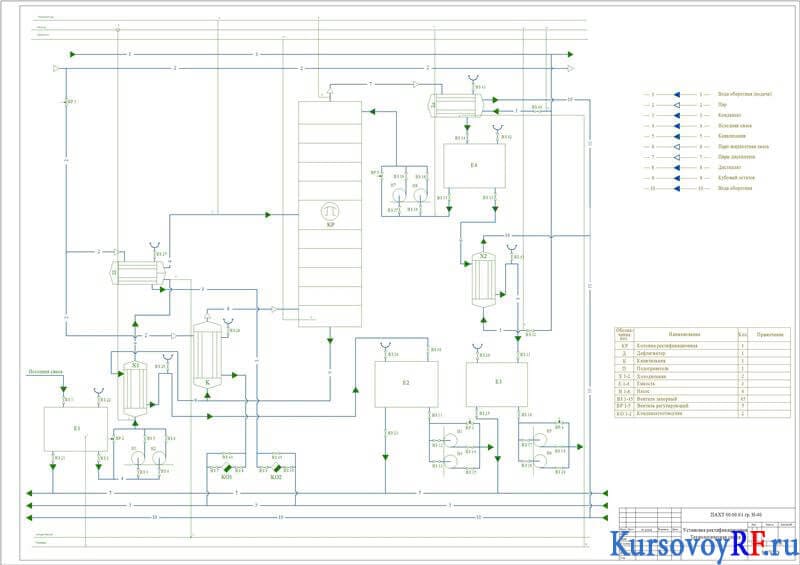Click the legend arrow for line 10
The width and height of the screenshot is (800, 565).
(x=677, y=188)
